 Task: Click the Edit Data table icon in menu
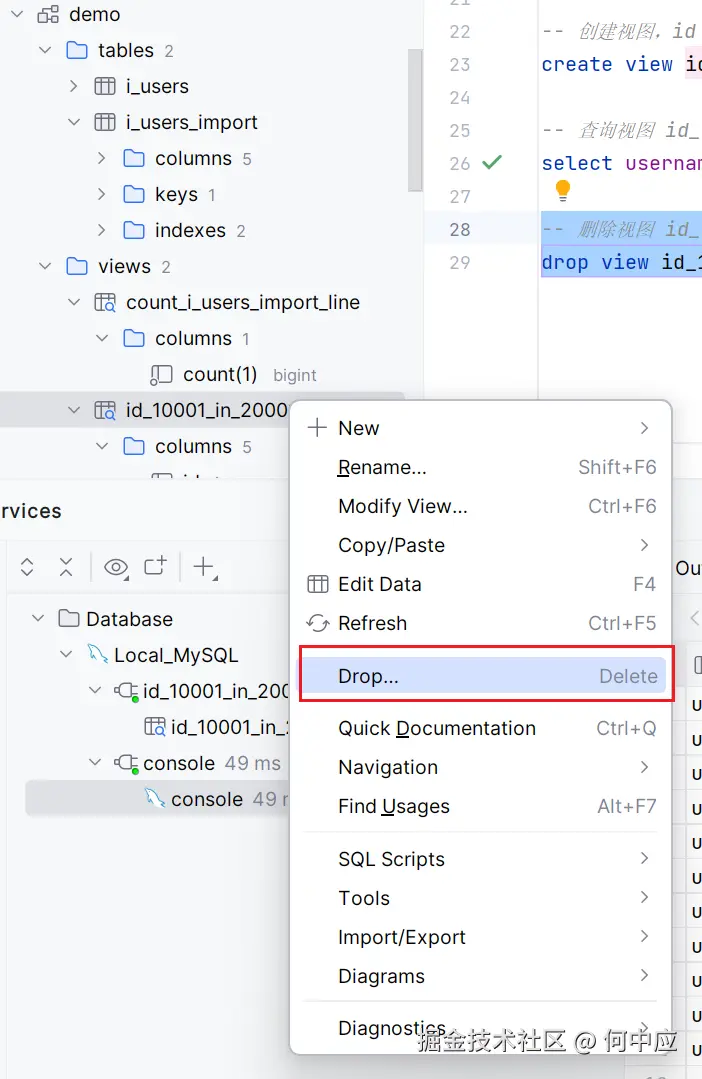pyautogui.click(x=317, y=584)
